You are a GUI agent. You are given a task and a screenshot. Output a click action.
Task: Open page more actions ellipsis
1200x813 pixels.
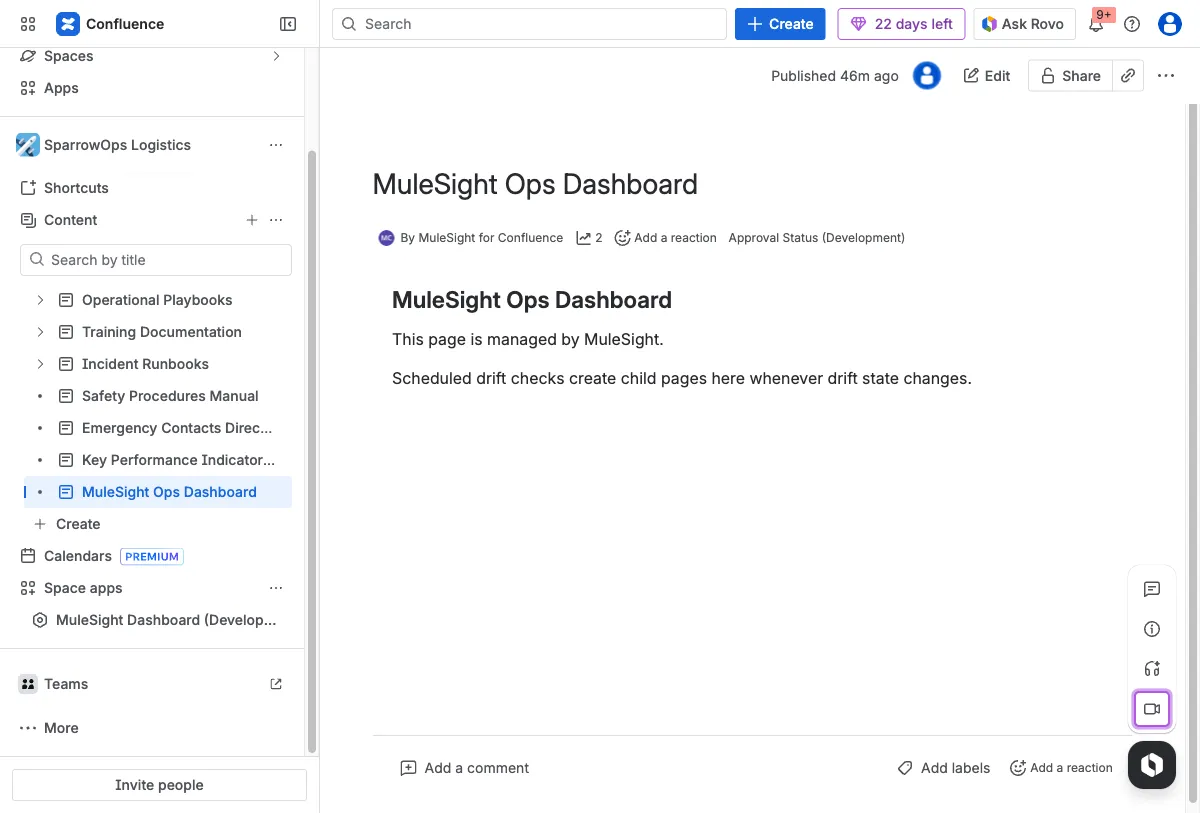click(1166, 76)
